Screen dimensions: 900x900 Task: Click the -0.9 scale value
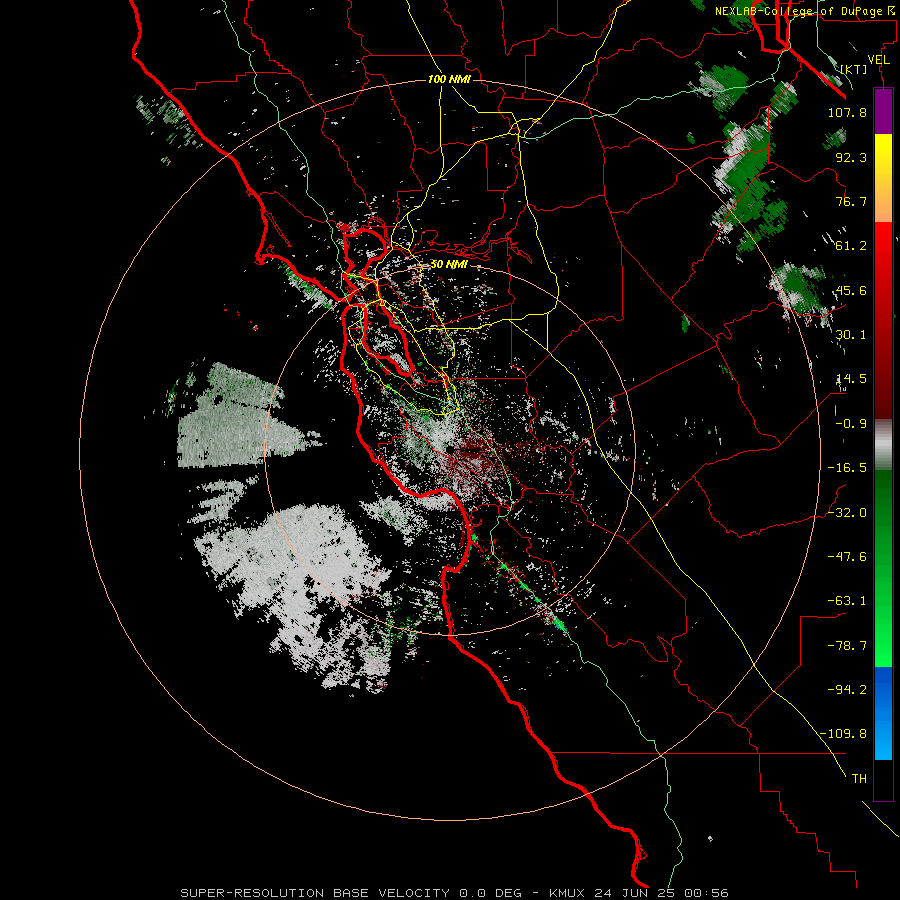851,424
